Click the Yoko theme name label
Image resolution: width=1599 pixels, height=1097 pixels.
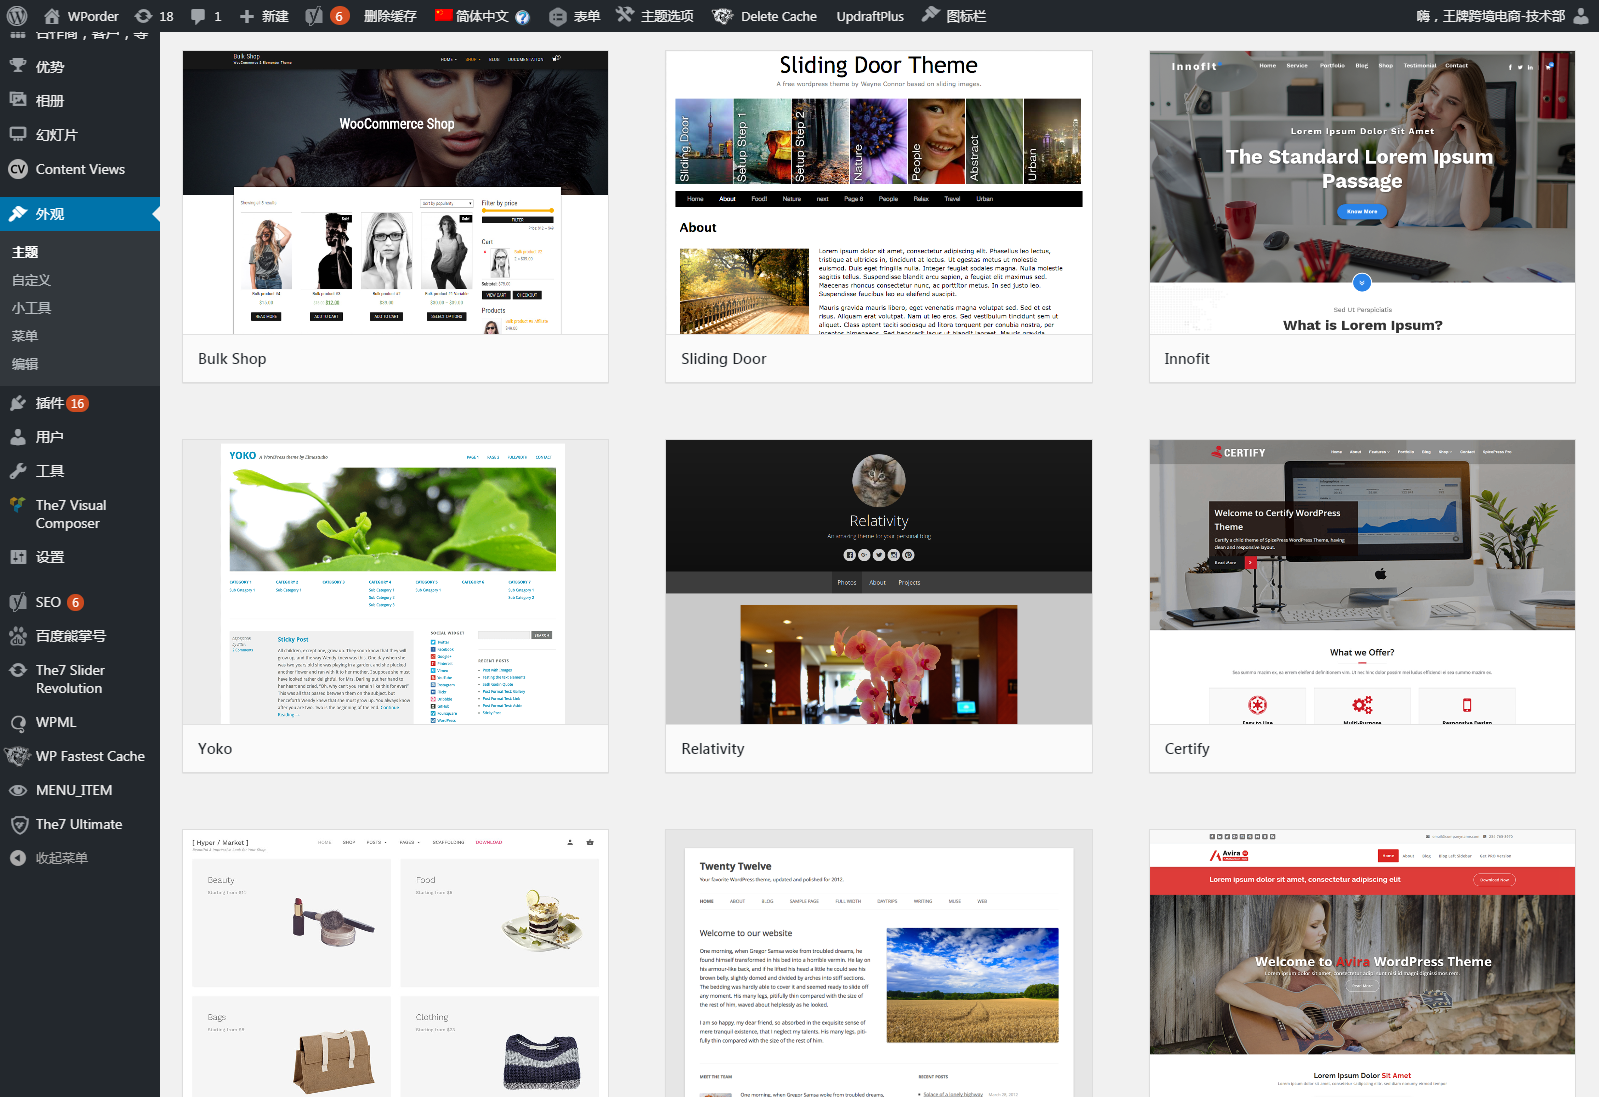tap(215, 749)
